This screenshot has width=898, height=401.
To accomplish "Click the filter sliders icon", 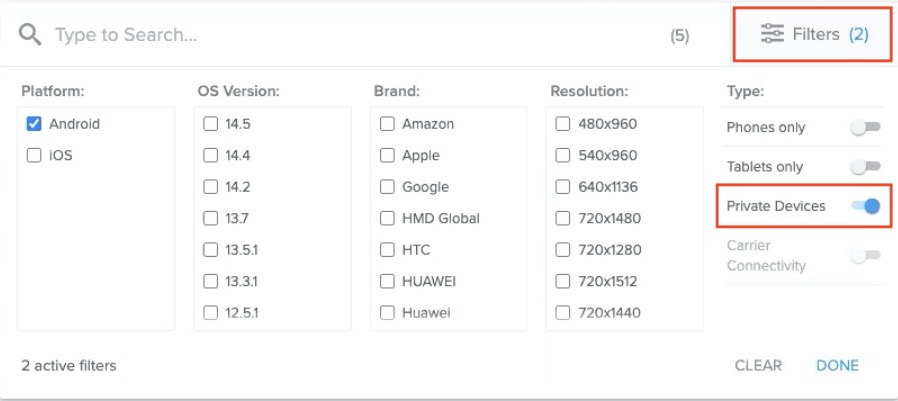I will [772, 35].
